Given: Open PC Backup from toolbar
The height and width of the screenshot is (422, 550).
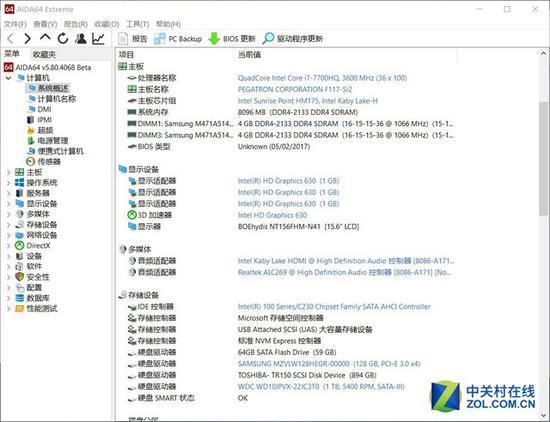Looking at the screenshot, I should pyautogui.click(x=178, y=39).
